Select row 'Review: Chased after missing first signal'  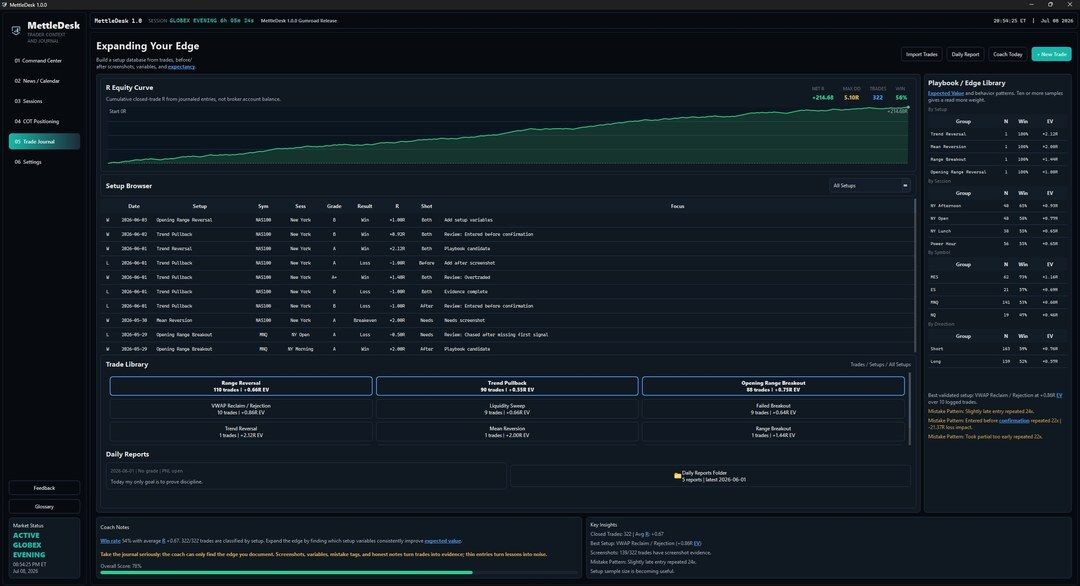[508, 335]
